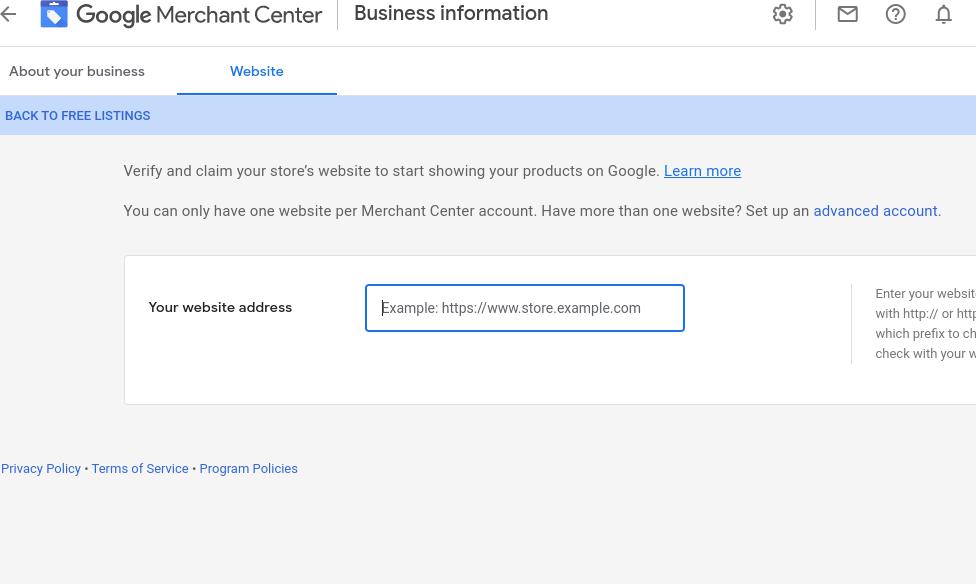This screenshot has height=584, width=976.
Task: Open the Terms of Service link
Action: [140, 468]
